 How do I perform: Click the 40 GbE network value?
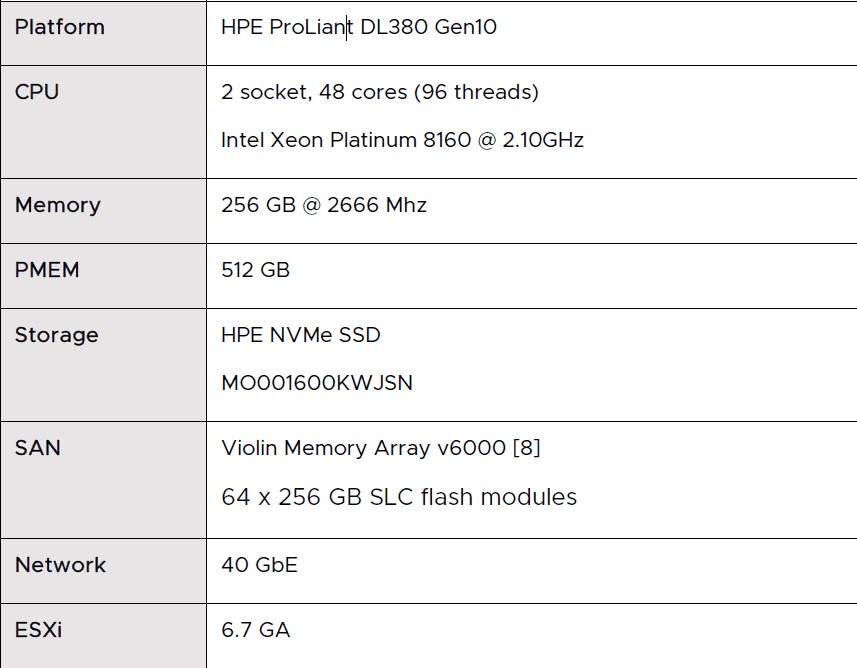[260, 565]
